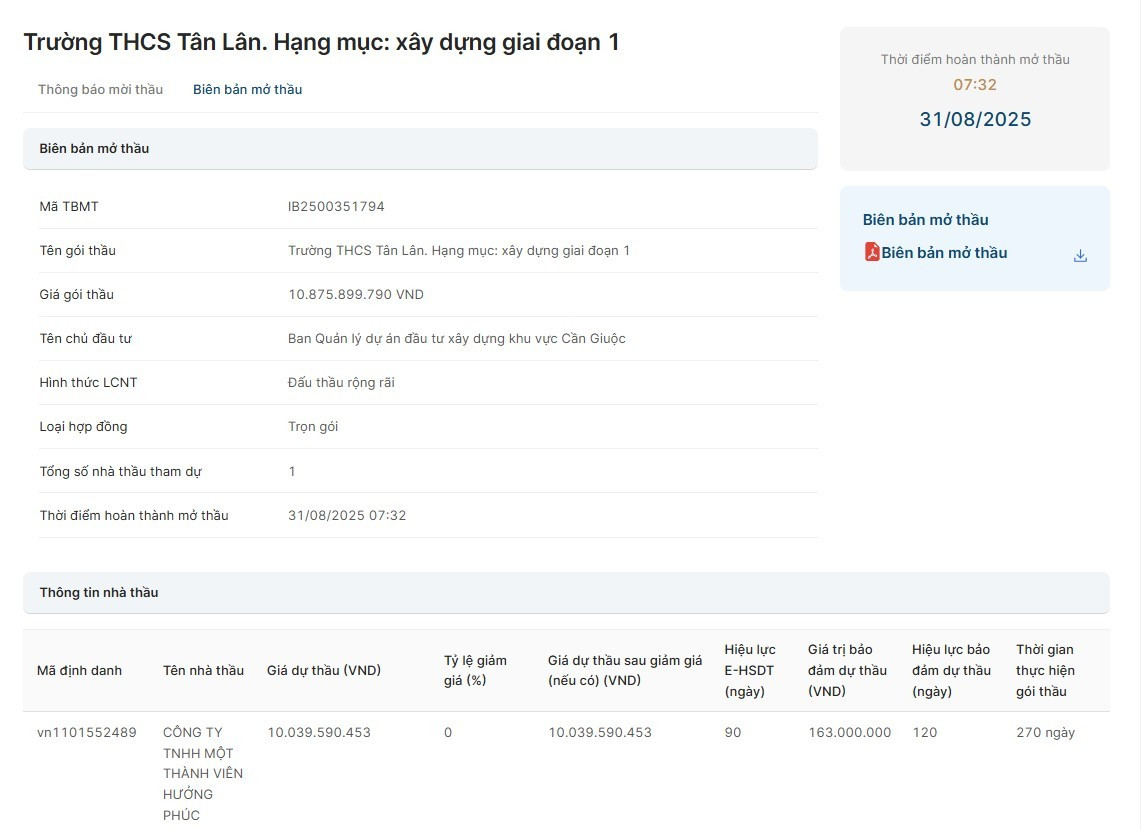Click the Mã định danh column header

click(79, 670)
